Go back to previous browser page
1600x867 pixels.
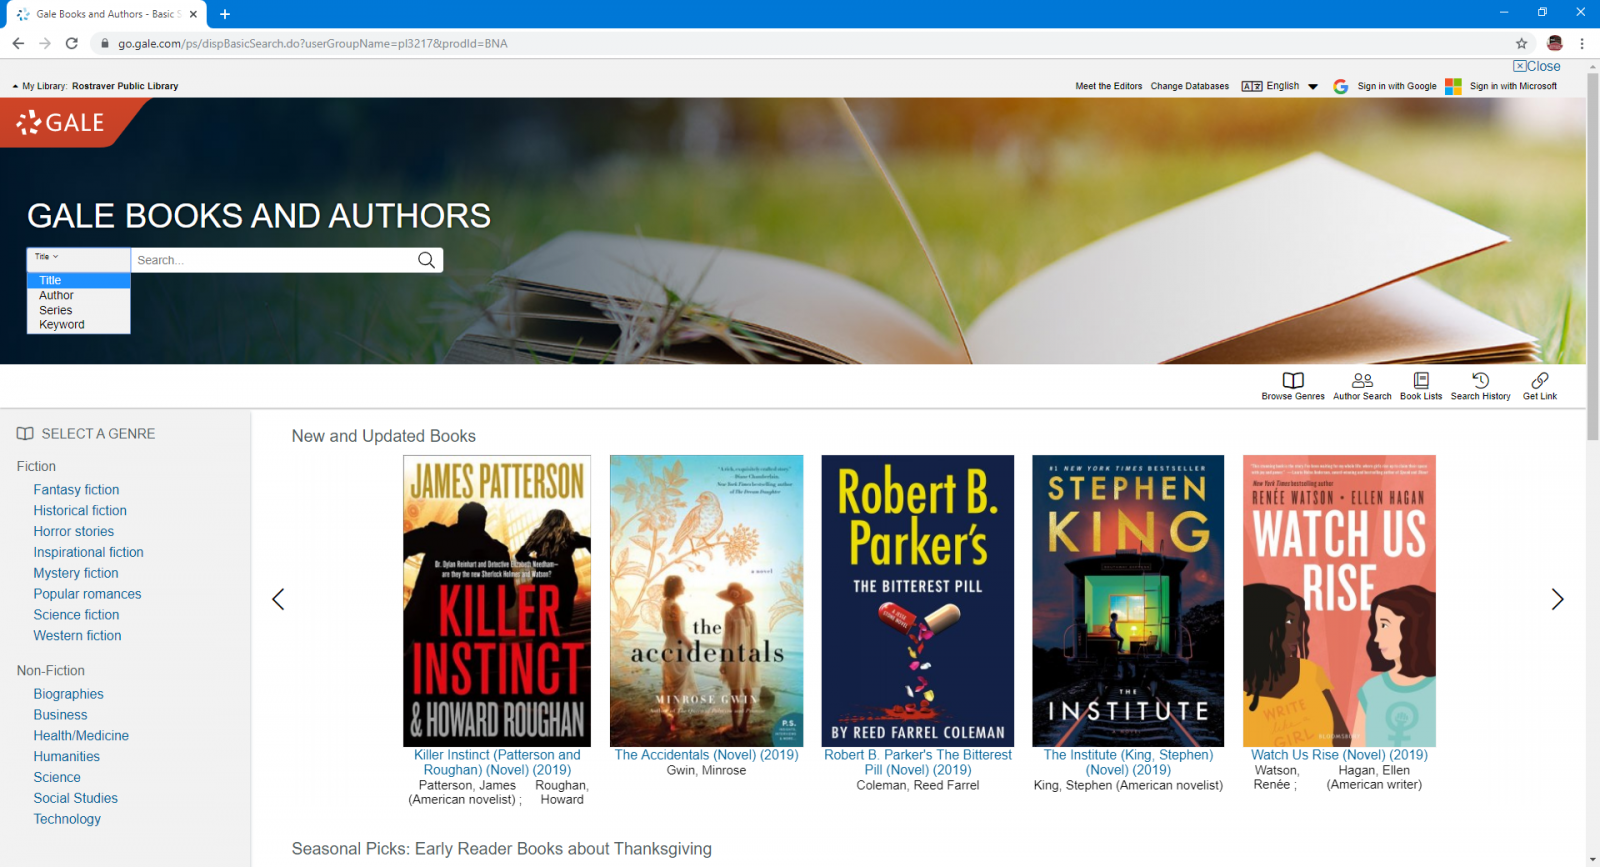18,43
